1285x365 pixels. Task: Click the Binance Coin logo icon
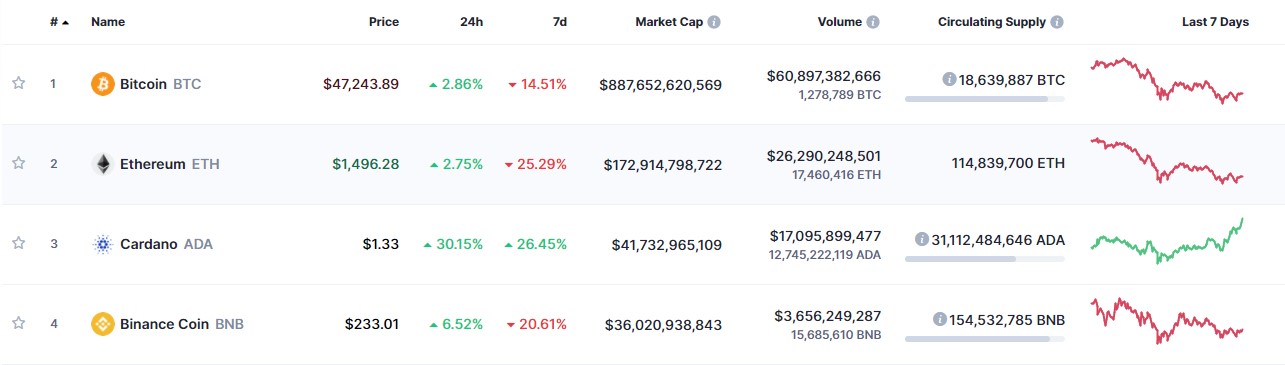point(102,324)
